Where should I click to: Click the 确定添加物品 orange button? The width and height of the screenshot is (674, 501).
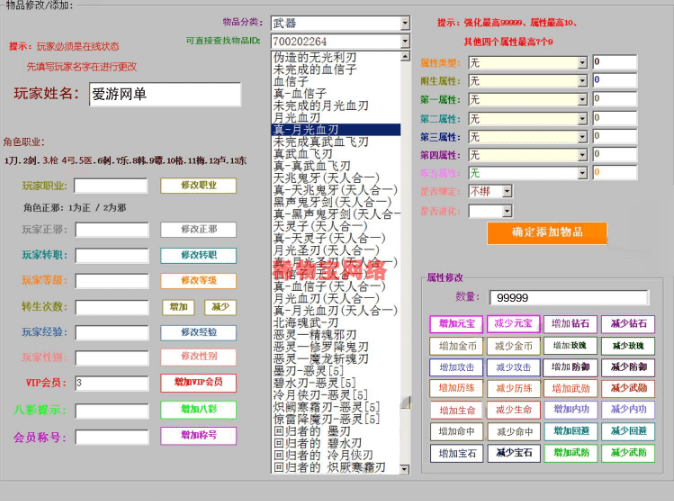pyautogui.click(x=547, y=232)
